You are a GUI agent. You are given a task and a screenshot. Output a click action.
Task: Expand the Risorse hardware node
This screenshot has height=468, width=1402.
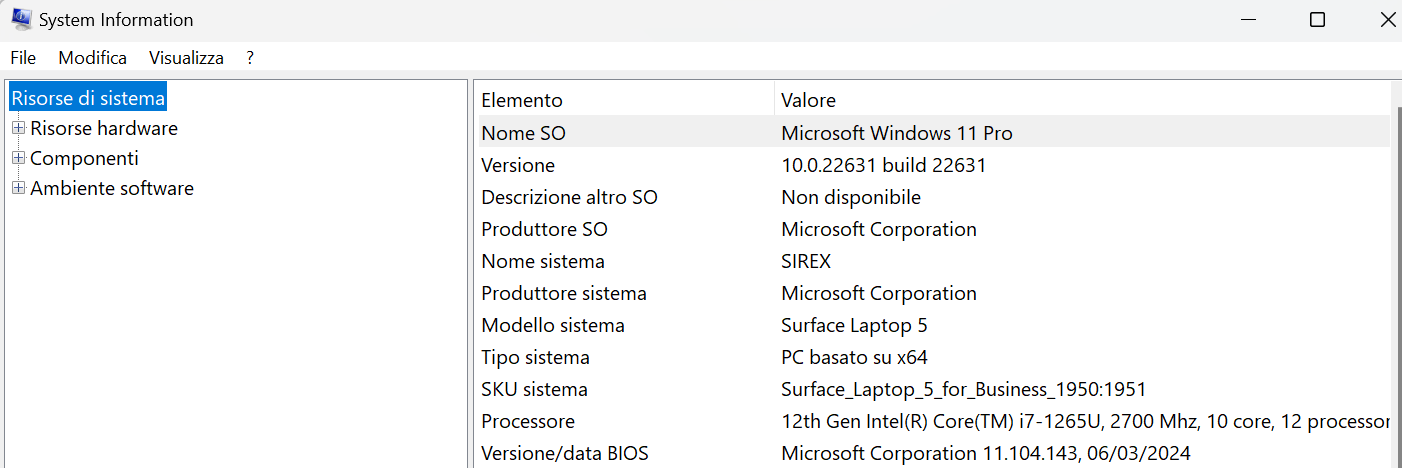[19, 128]
